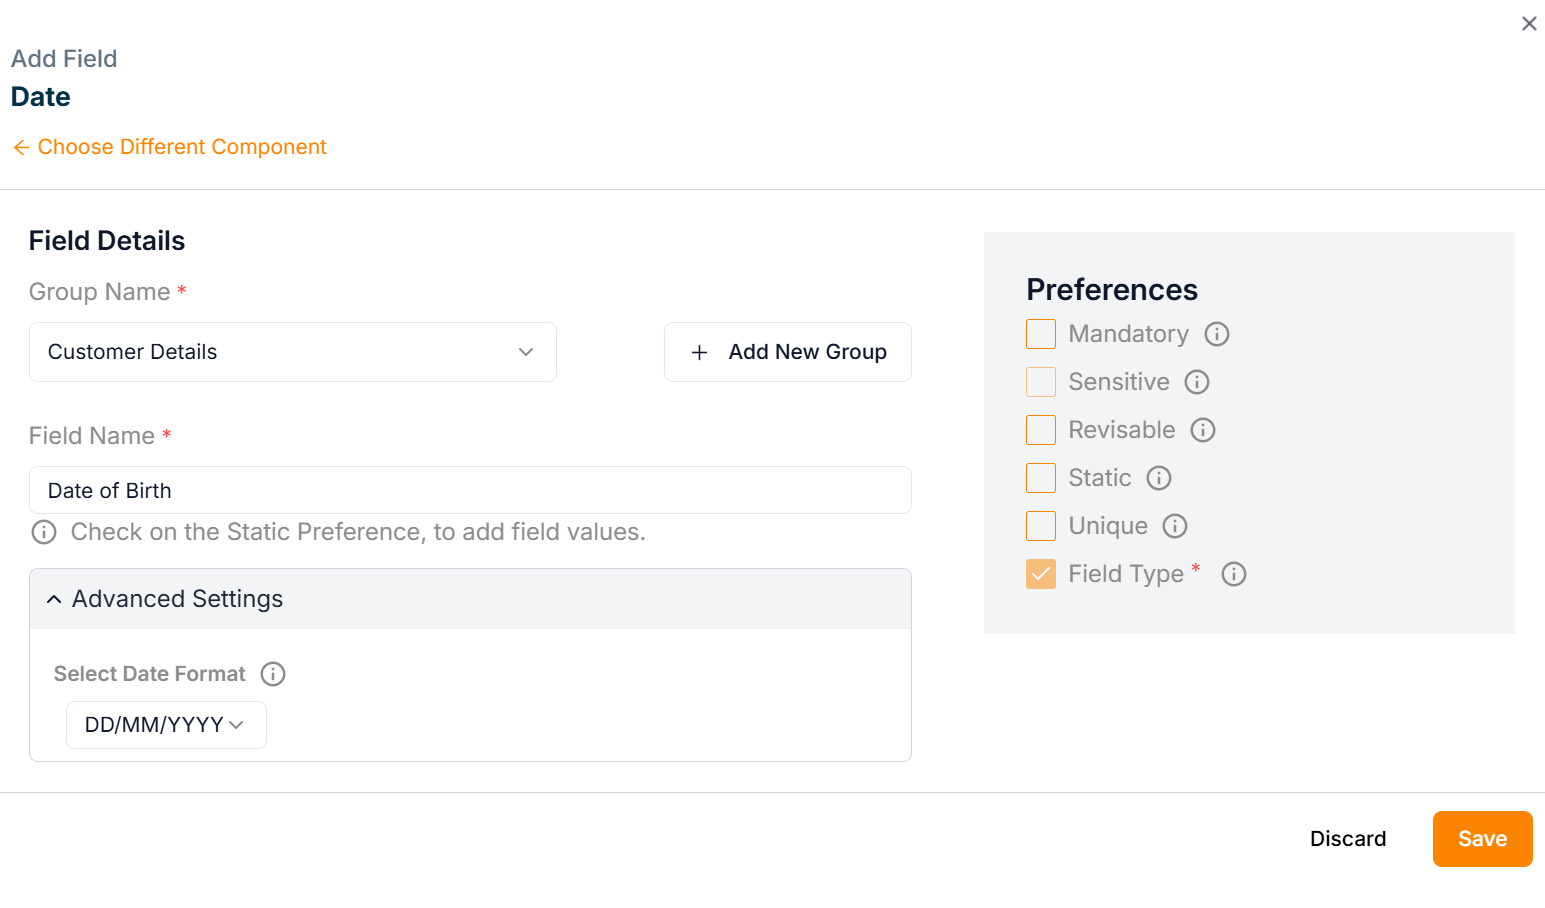Check the Static preference checkbox
The width and height of the screenshot is (1545, 908).
click(1040, 478)
